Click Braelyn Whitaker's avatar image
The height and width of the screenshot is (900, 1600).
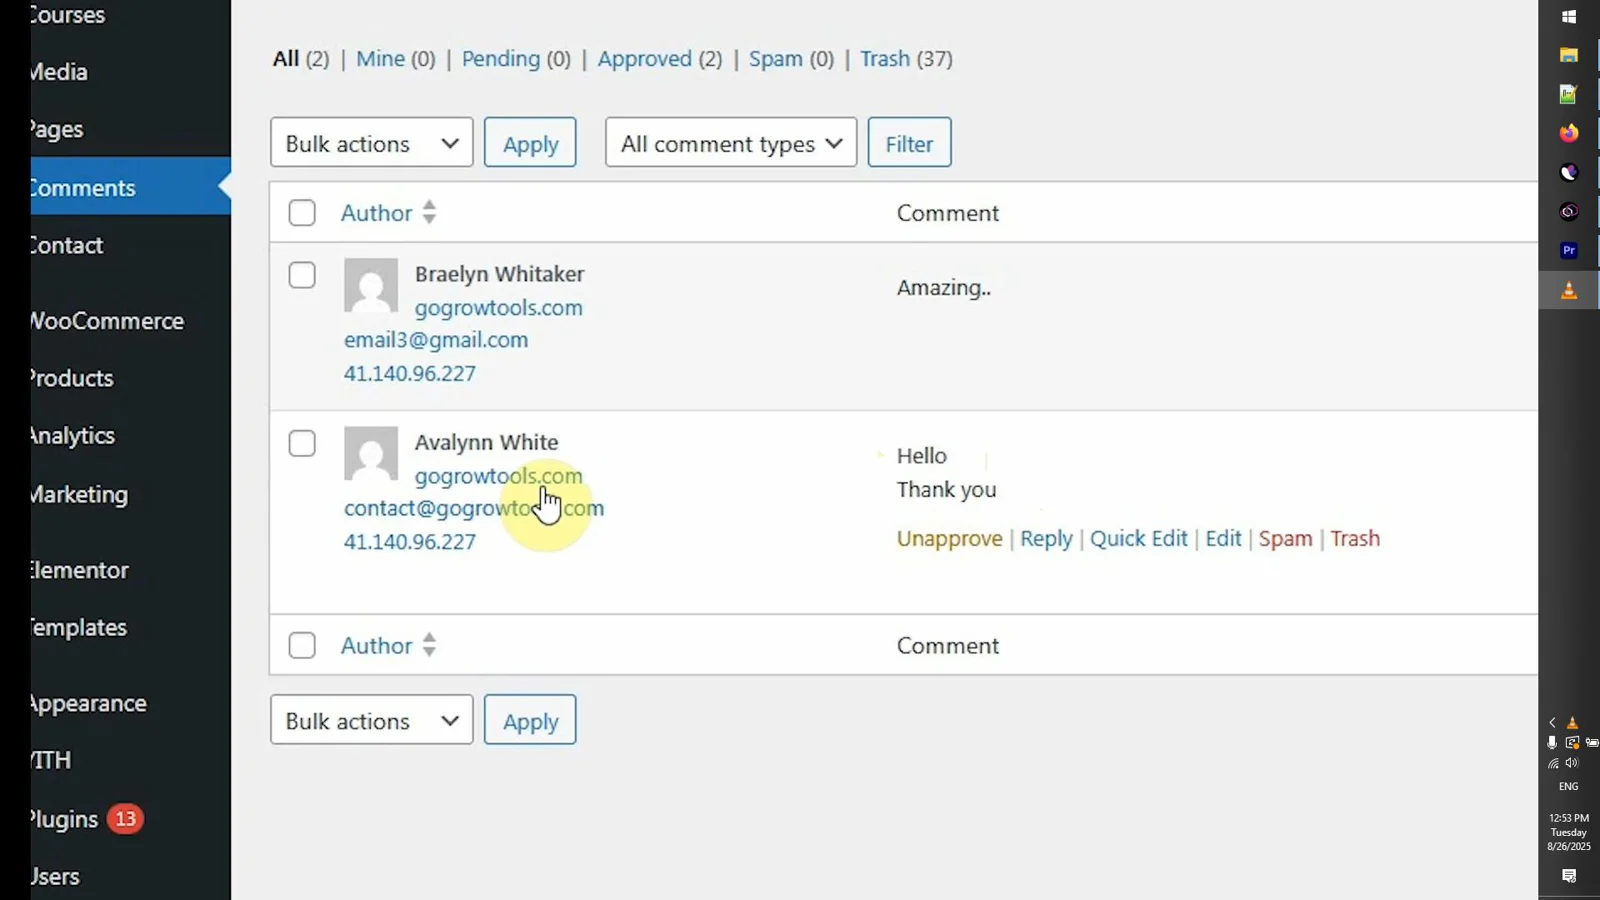[371, 285]
